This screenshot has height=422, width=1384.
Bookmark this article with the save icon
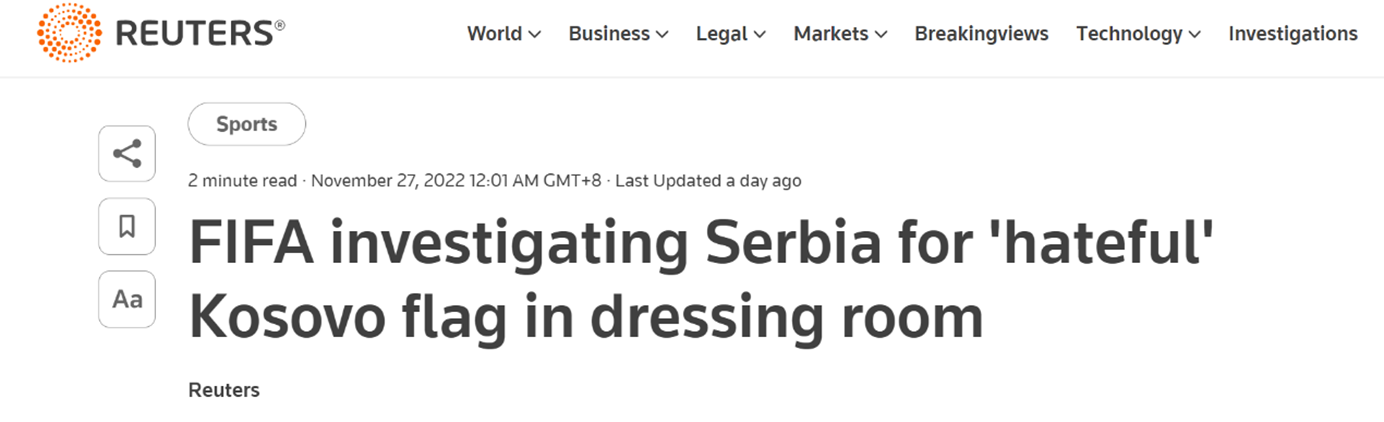tap(127, 226)
